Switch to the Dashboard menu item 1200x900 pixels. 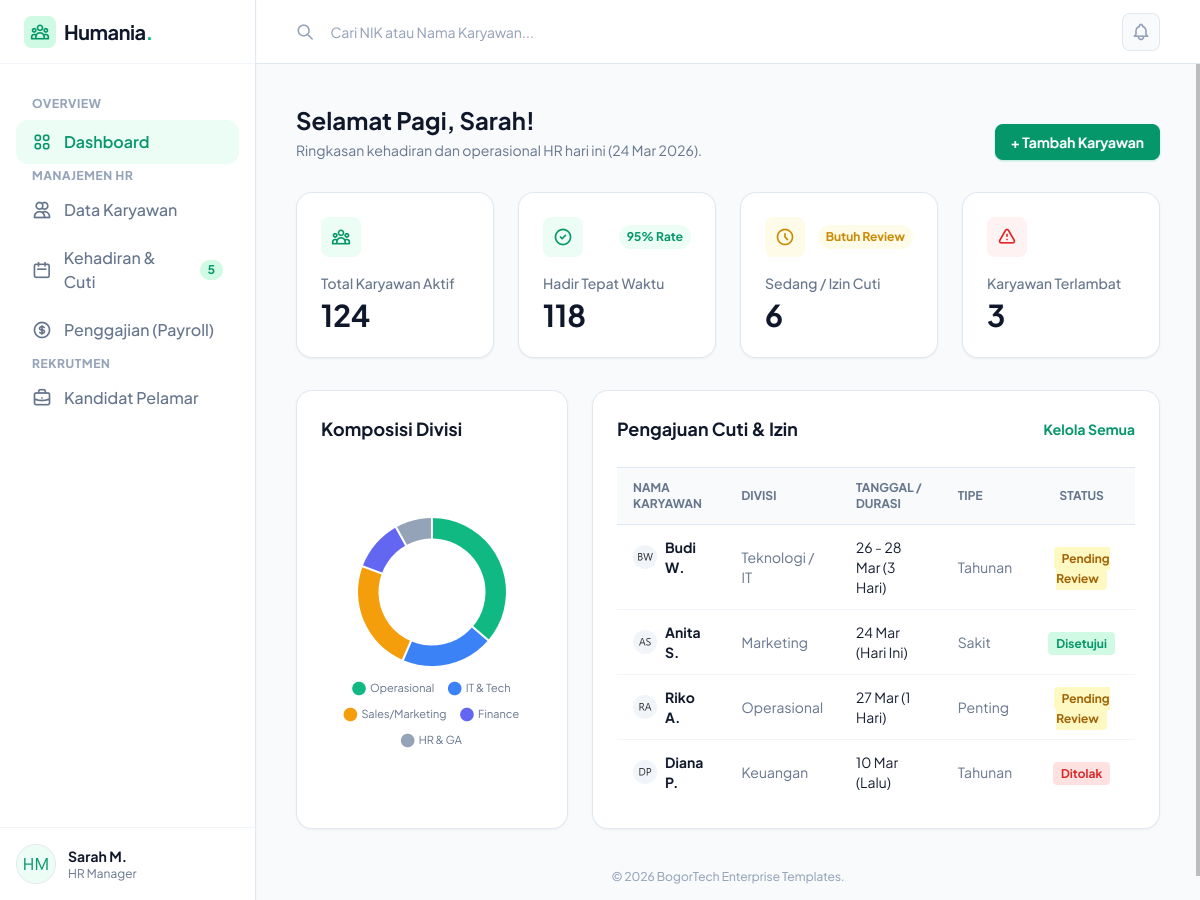tap(104, 142)
